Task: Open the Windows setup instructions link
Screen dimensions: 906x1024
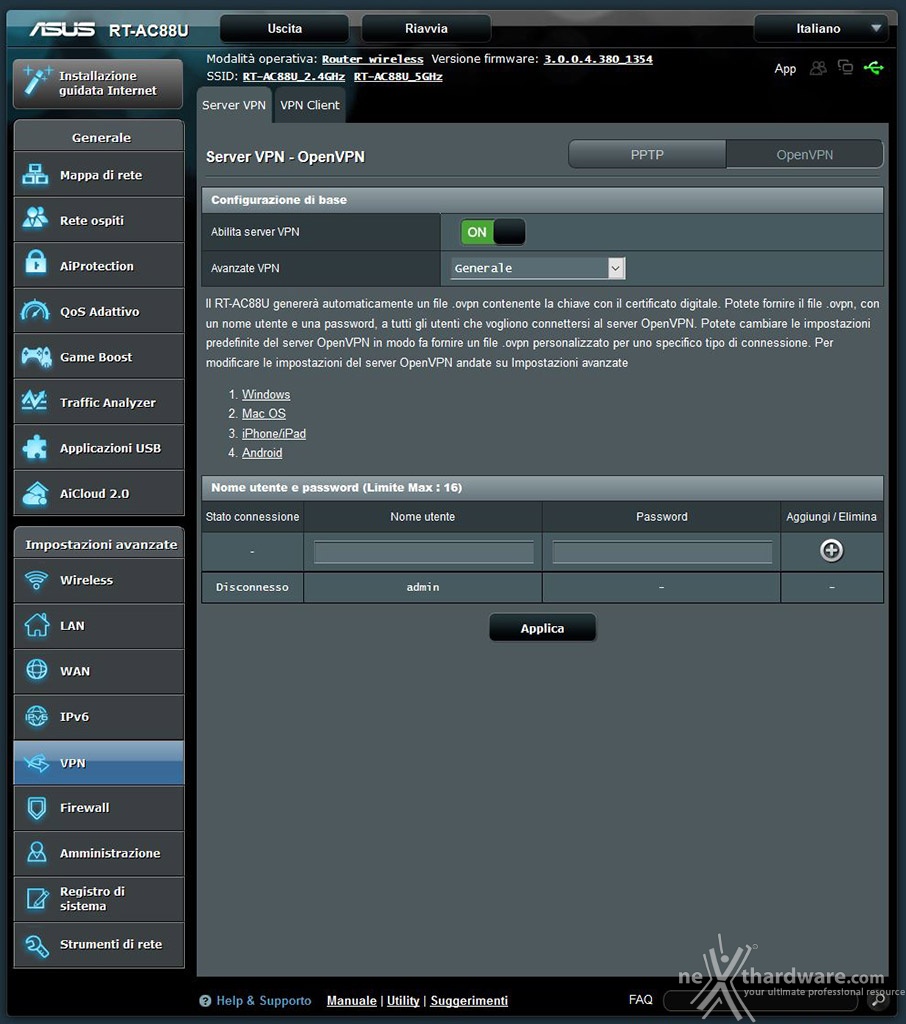Action: (x=266, y=394)
